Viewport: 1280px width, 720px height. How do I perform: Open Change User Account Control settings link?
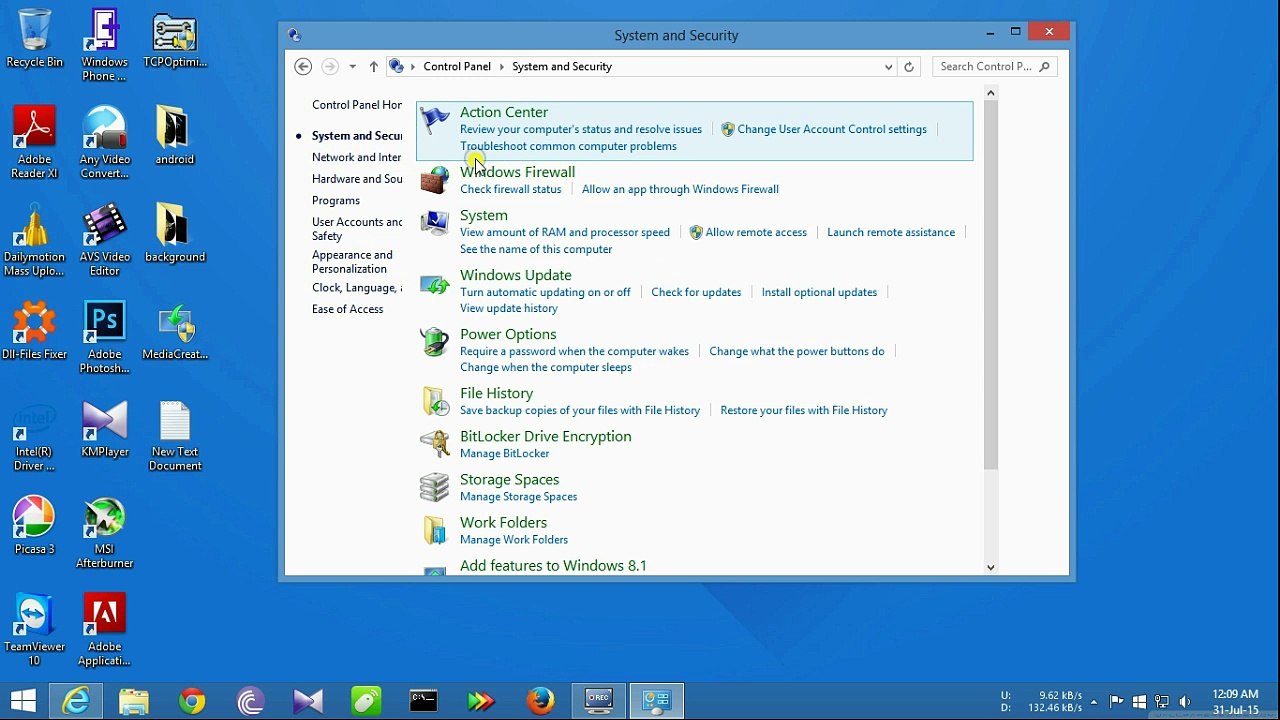coord(832,129)
